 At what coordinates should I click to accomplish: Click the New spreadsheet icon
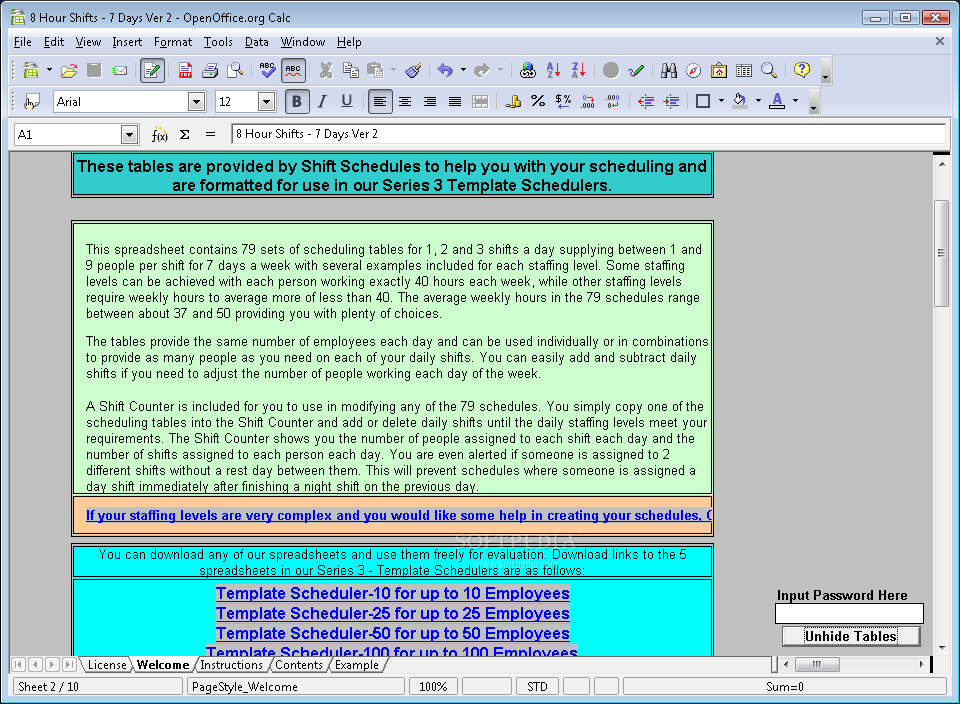pos(31,70)
